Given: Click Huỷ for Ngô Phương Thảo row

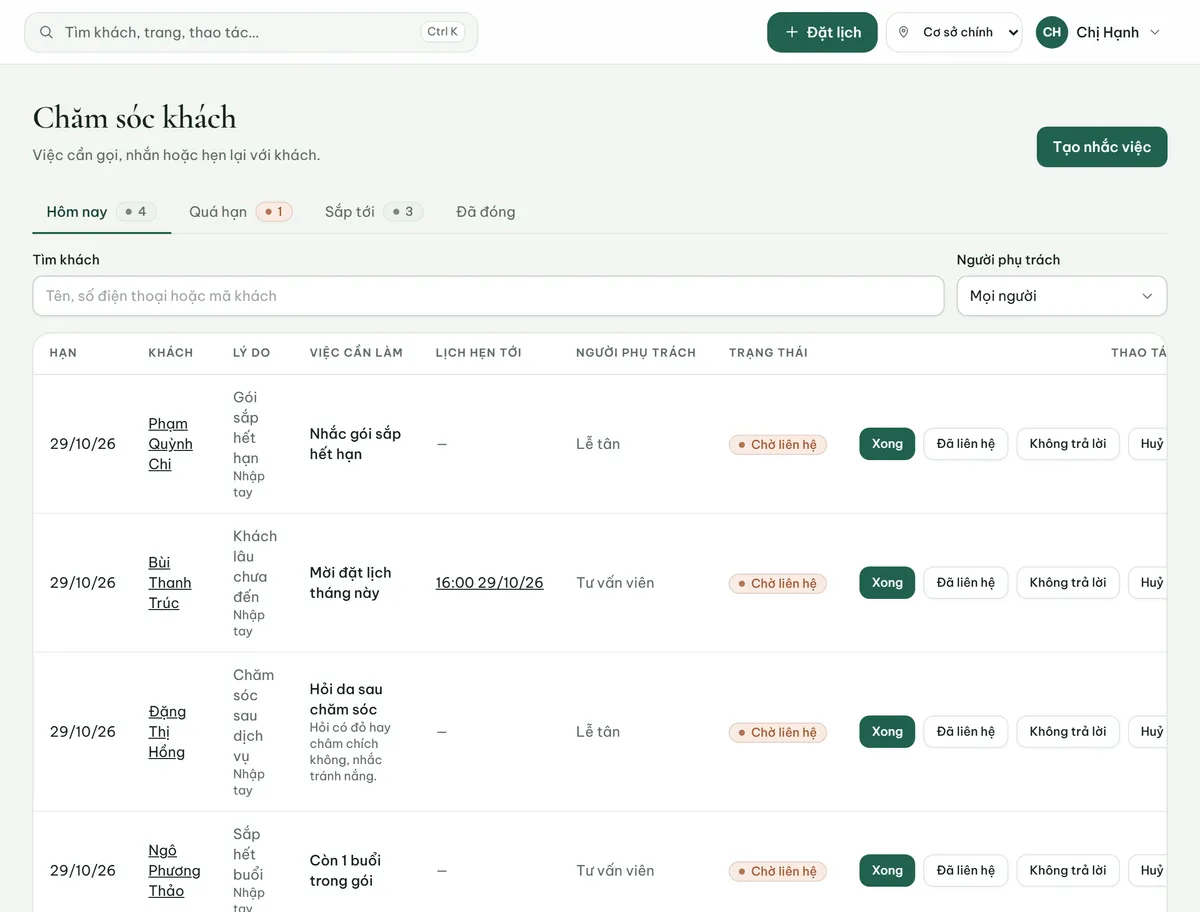Looking at the screenshot, I should [1150, 870].
